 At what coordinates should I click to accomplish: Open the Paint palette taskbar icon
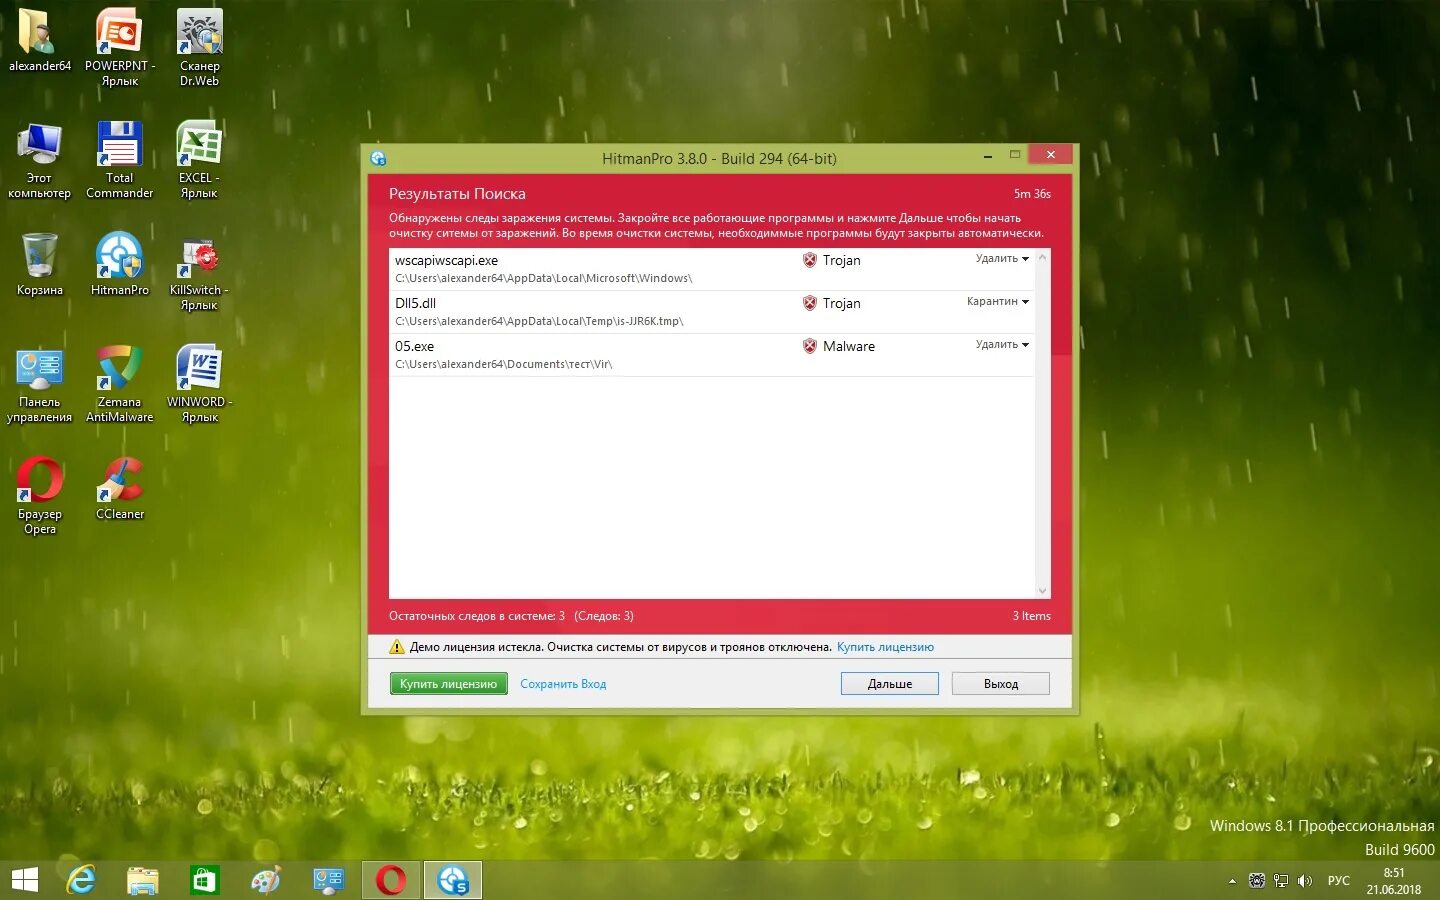[x=266, y=880]
